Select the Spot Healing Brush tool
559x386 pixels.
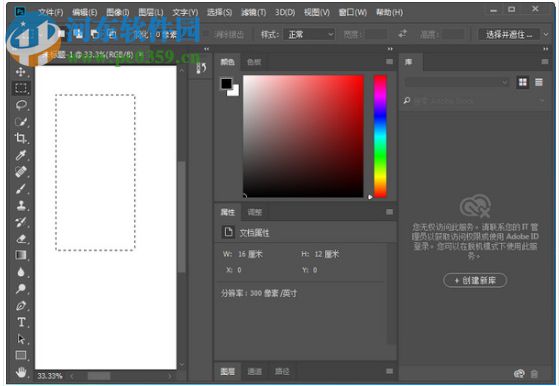pyautogui.click(x=21, y=172)
